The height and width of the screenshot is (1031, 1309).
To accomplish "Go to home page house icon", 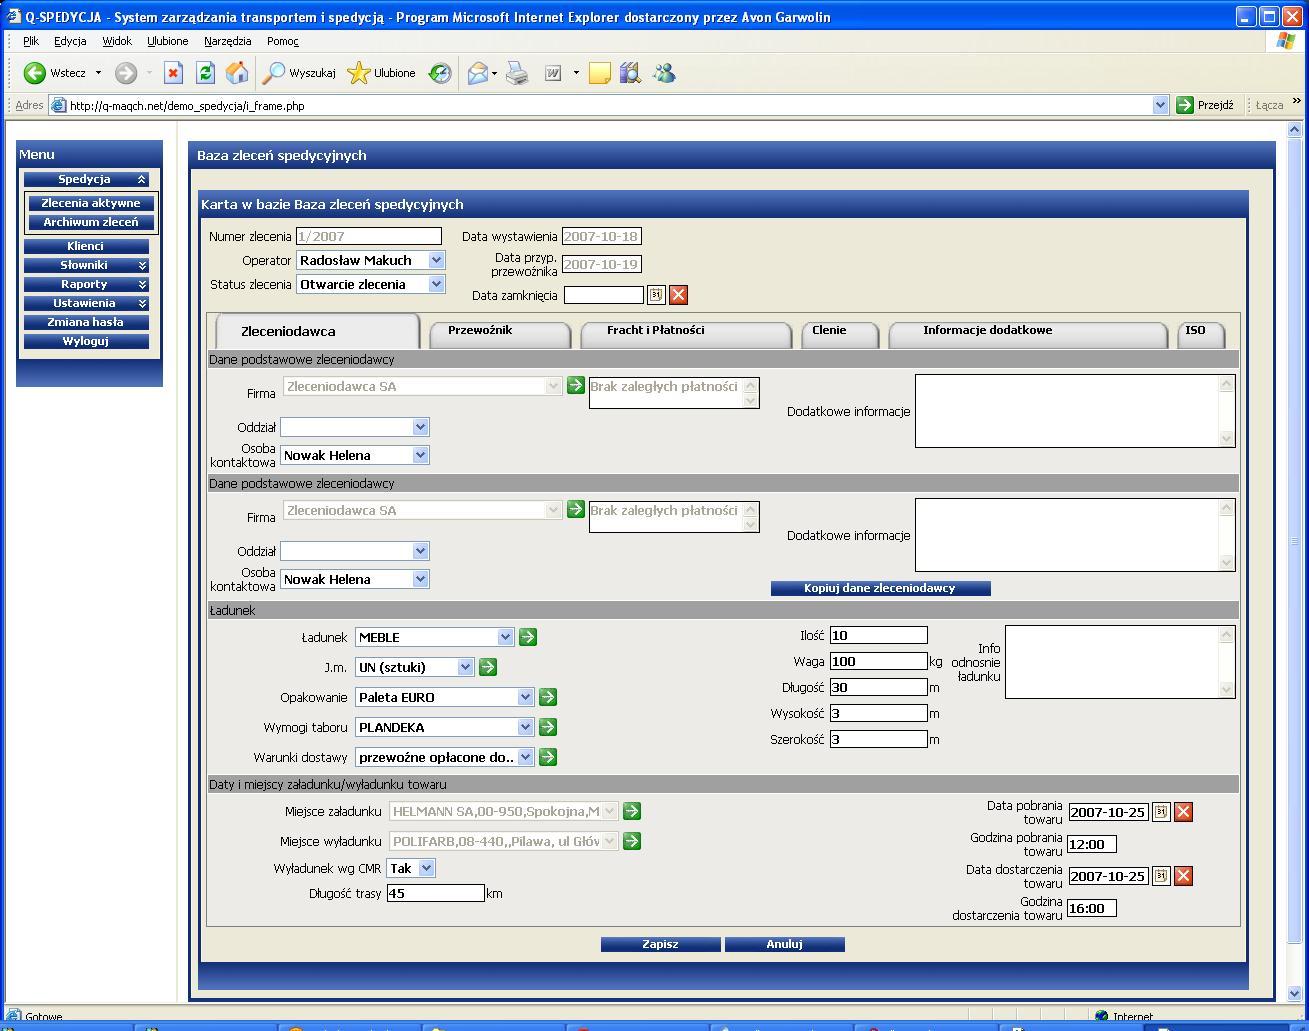I will 237,73.
